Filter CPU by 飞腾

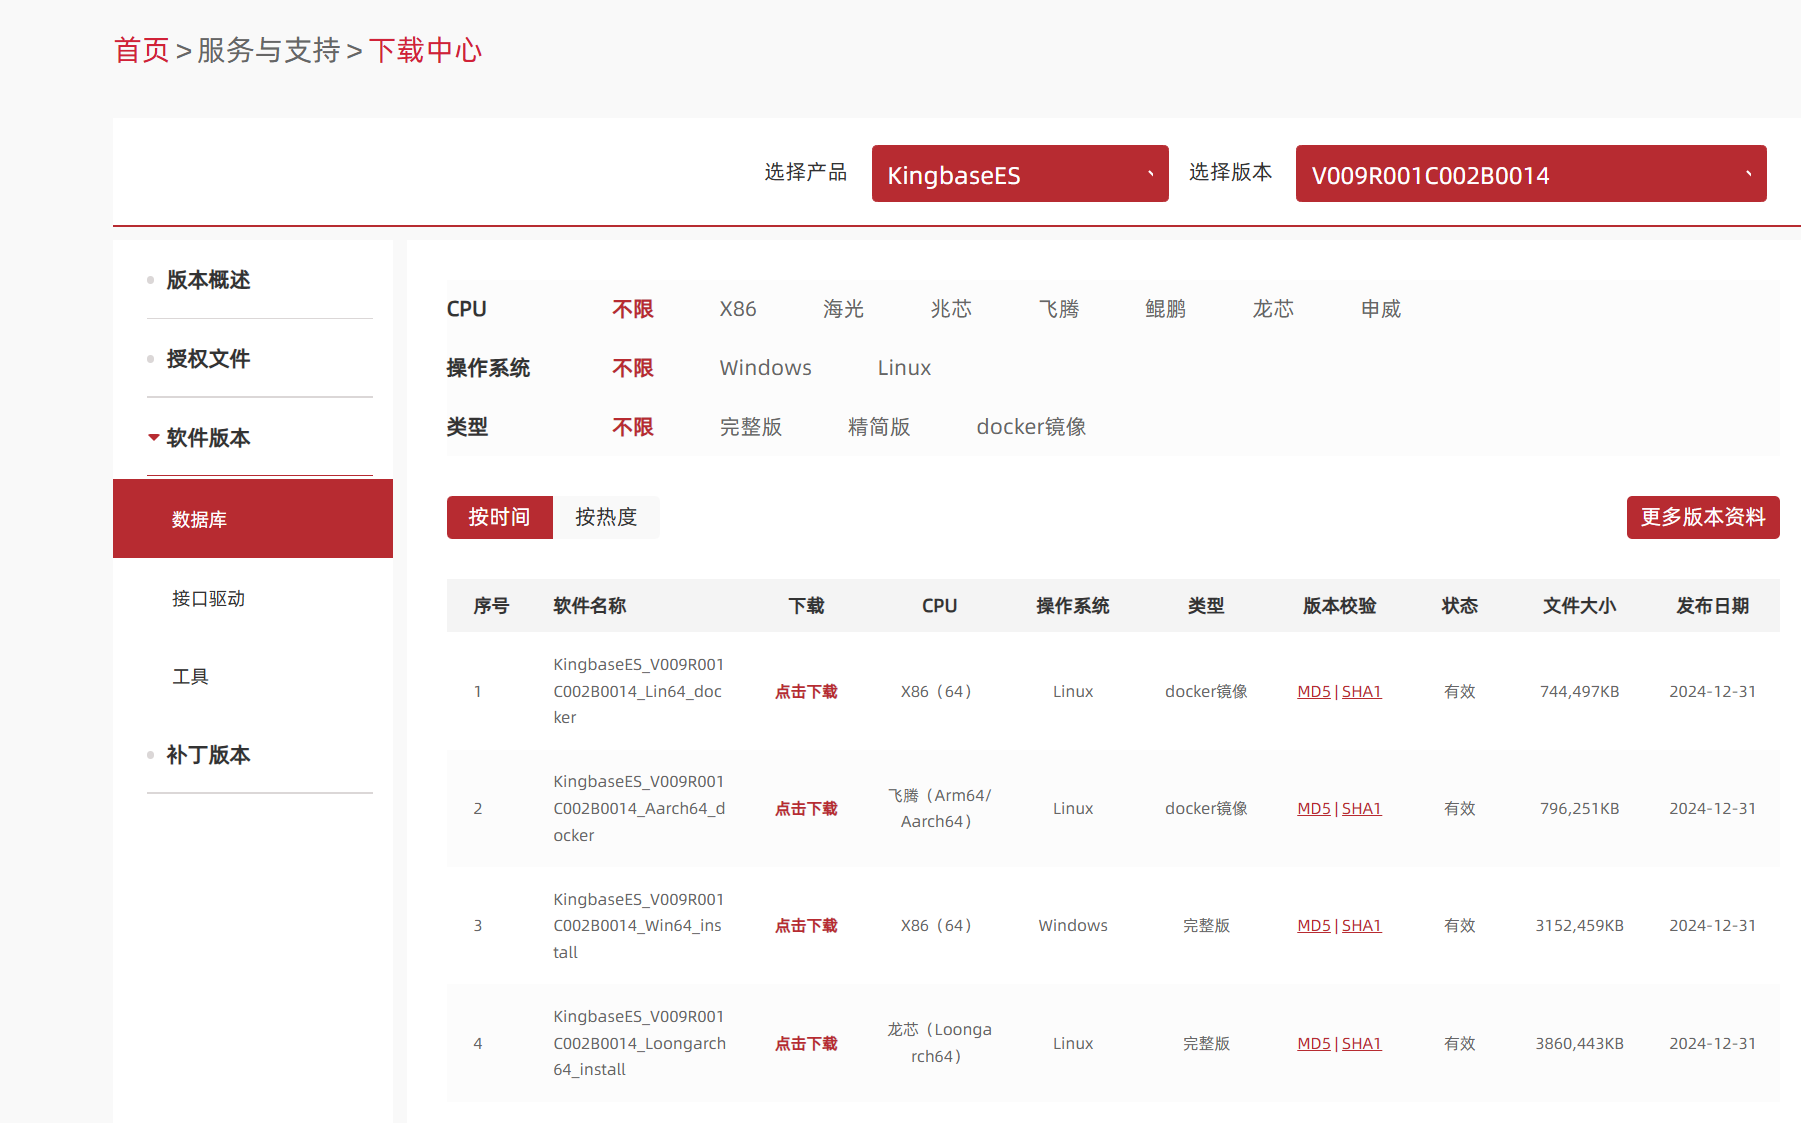coord(1059,309)
